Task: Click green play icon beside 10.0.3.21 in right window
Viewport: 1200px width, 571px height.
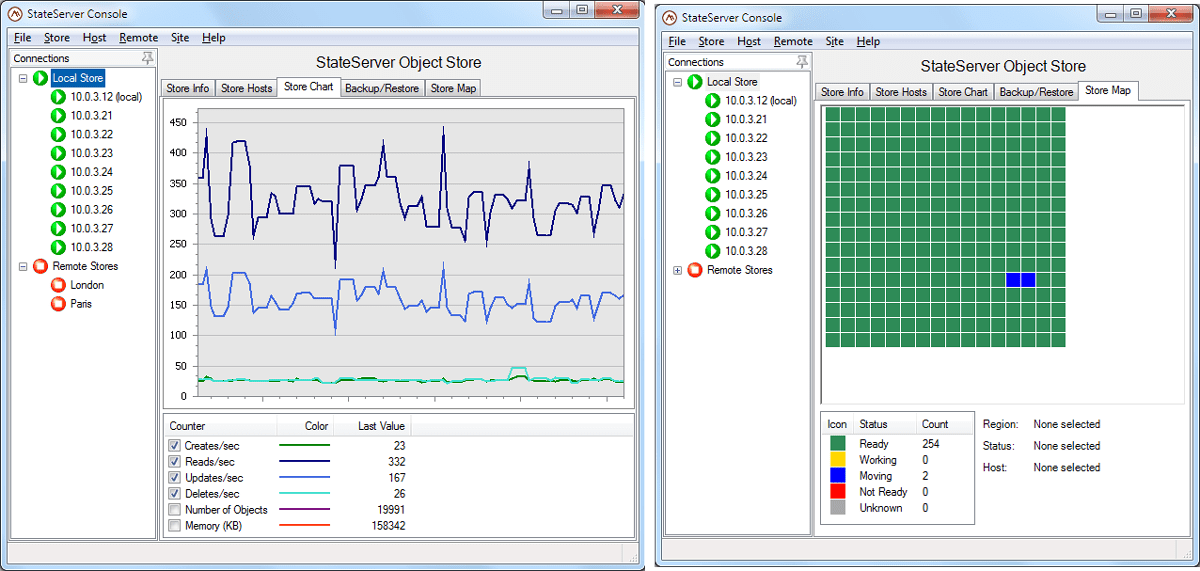Action: point(713,120)
